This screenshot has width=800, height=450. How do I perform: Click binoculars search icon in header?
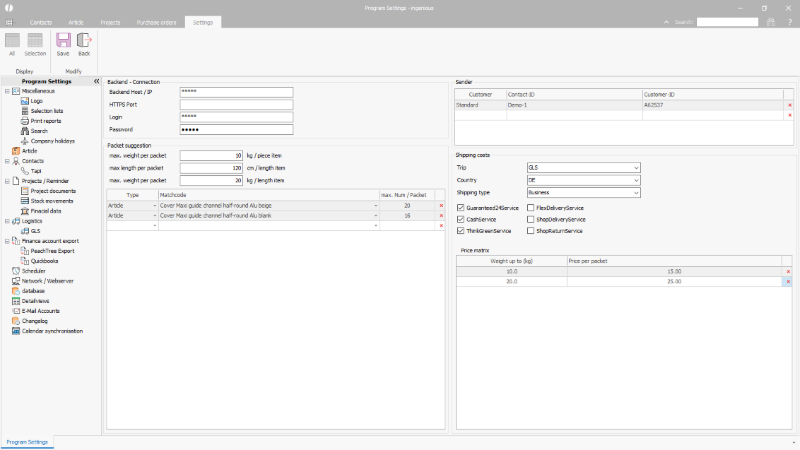771,22
